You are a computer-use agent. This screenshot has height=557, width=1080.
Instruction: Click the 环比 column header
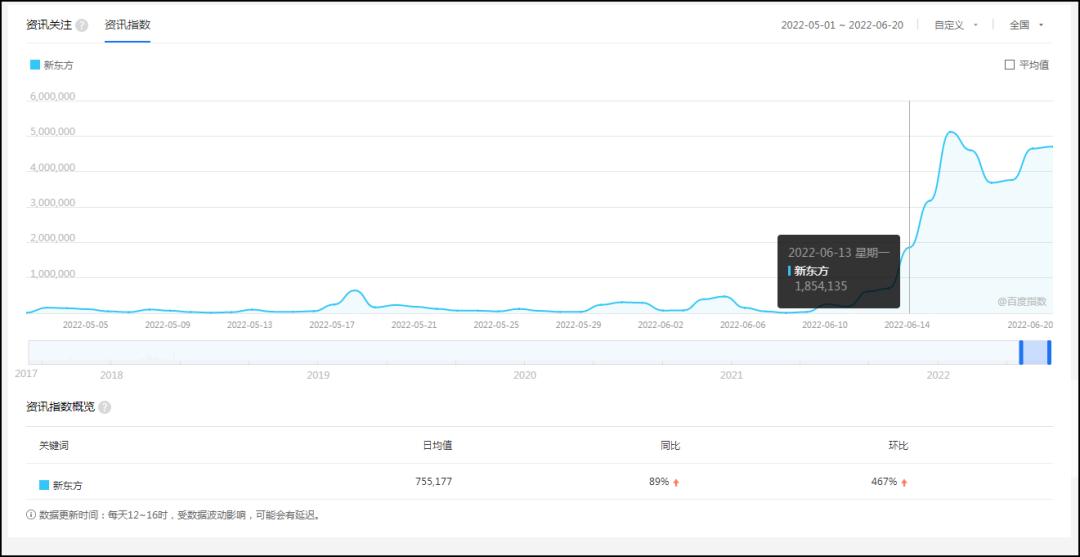click(x=898, y=445)
